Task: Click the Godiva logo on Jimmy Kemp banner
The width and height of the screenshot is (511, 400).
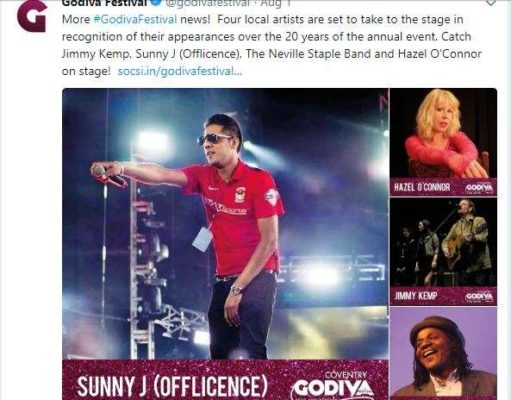Action: pyautogui.click(x=479, y=296)
